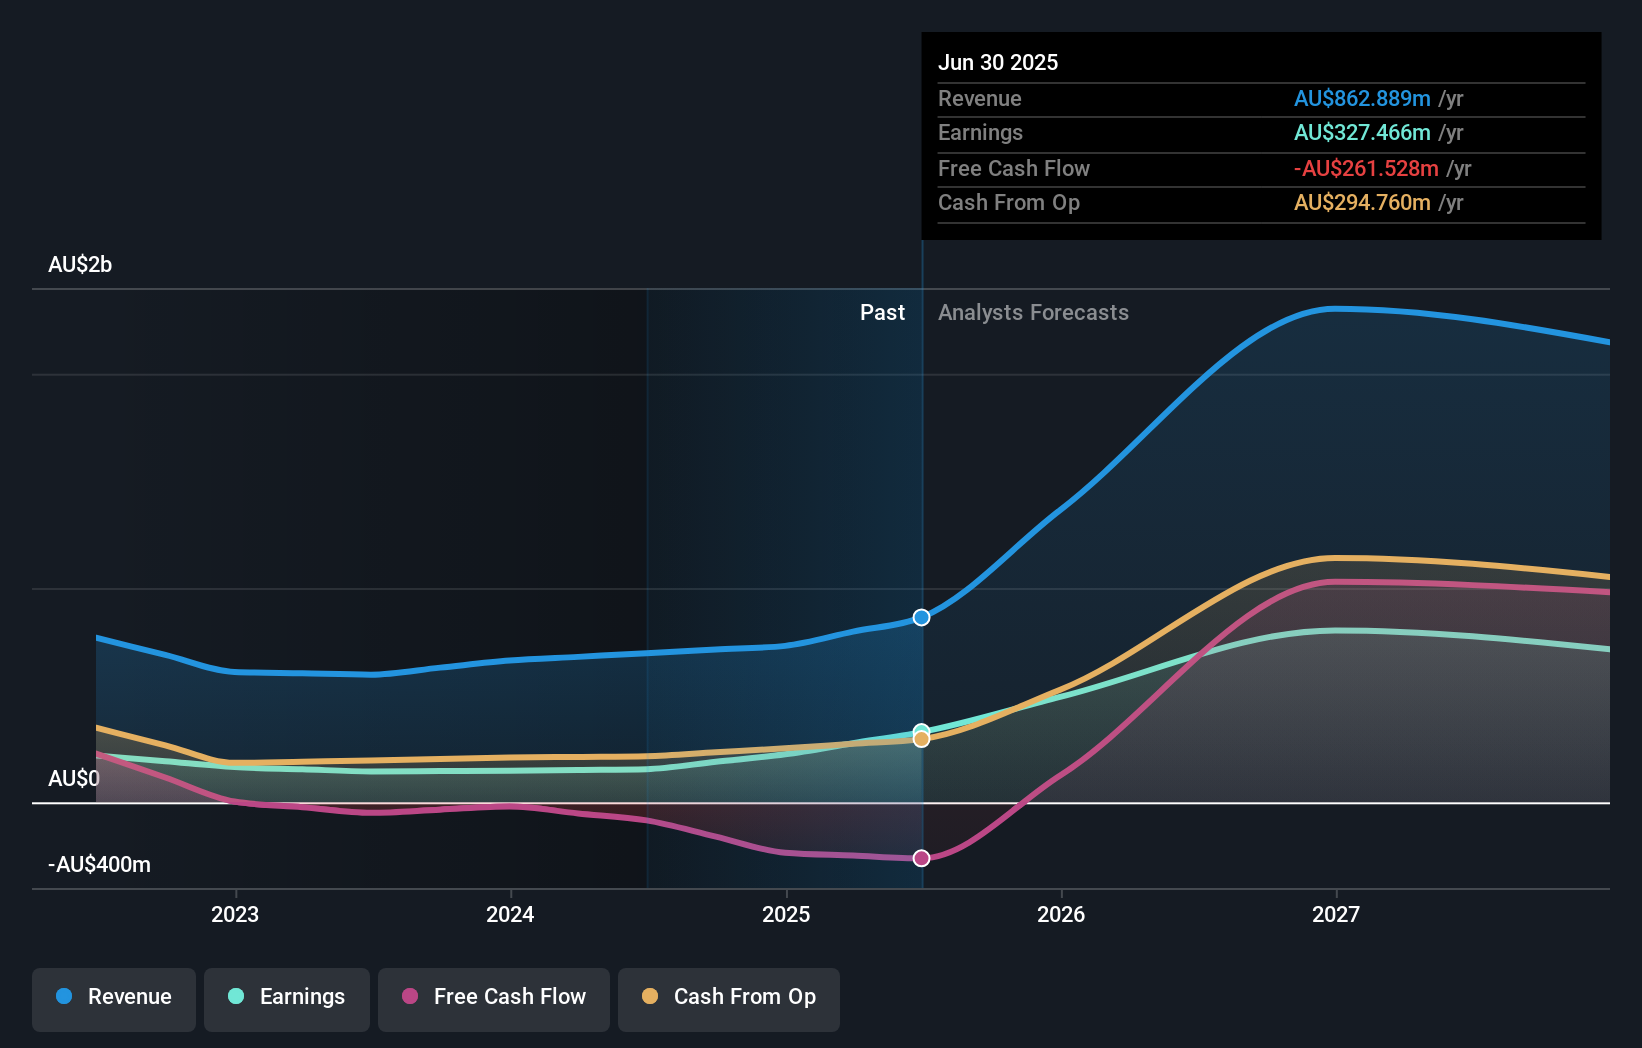Select the Free Cash Flow marker below zero line
This screenshot has height=1048, width=1642.
coord(920,857)
